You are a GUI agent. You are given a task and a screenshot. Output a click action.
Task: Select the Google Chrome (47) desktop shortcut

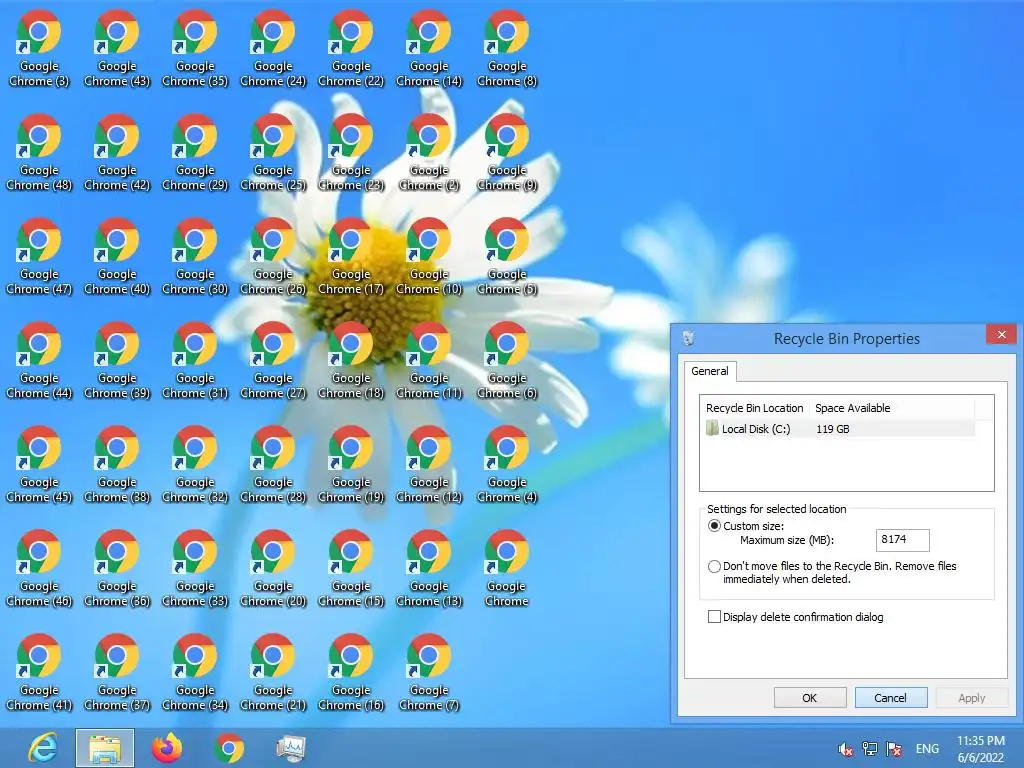(39, 257)
